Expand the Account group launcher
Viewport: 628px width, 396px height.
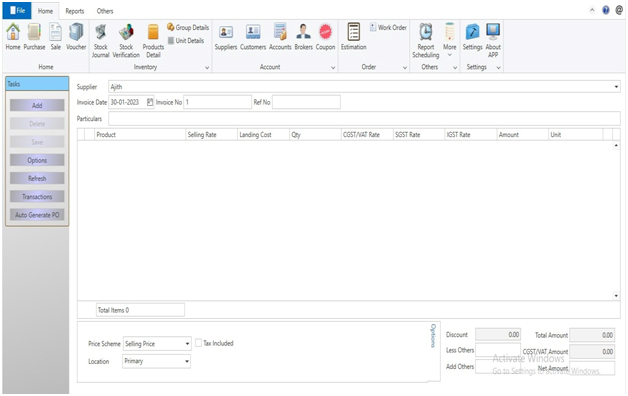[333, 68]
